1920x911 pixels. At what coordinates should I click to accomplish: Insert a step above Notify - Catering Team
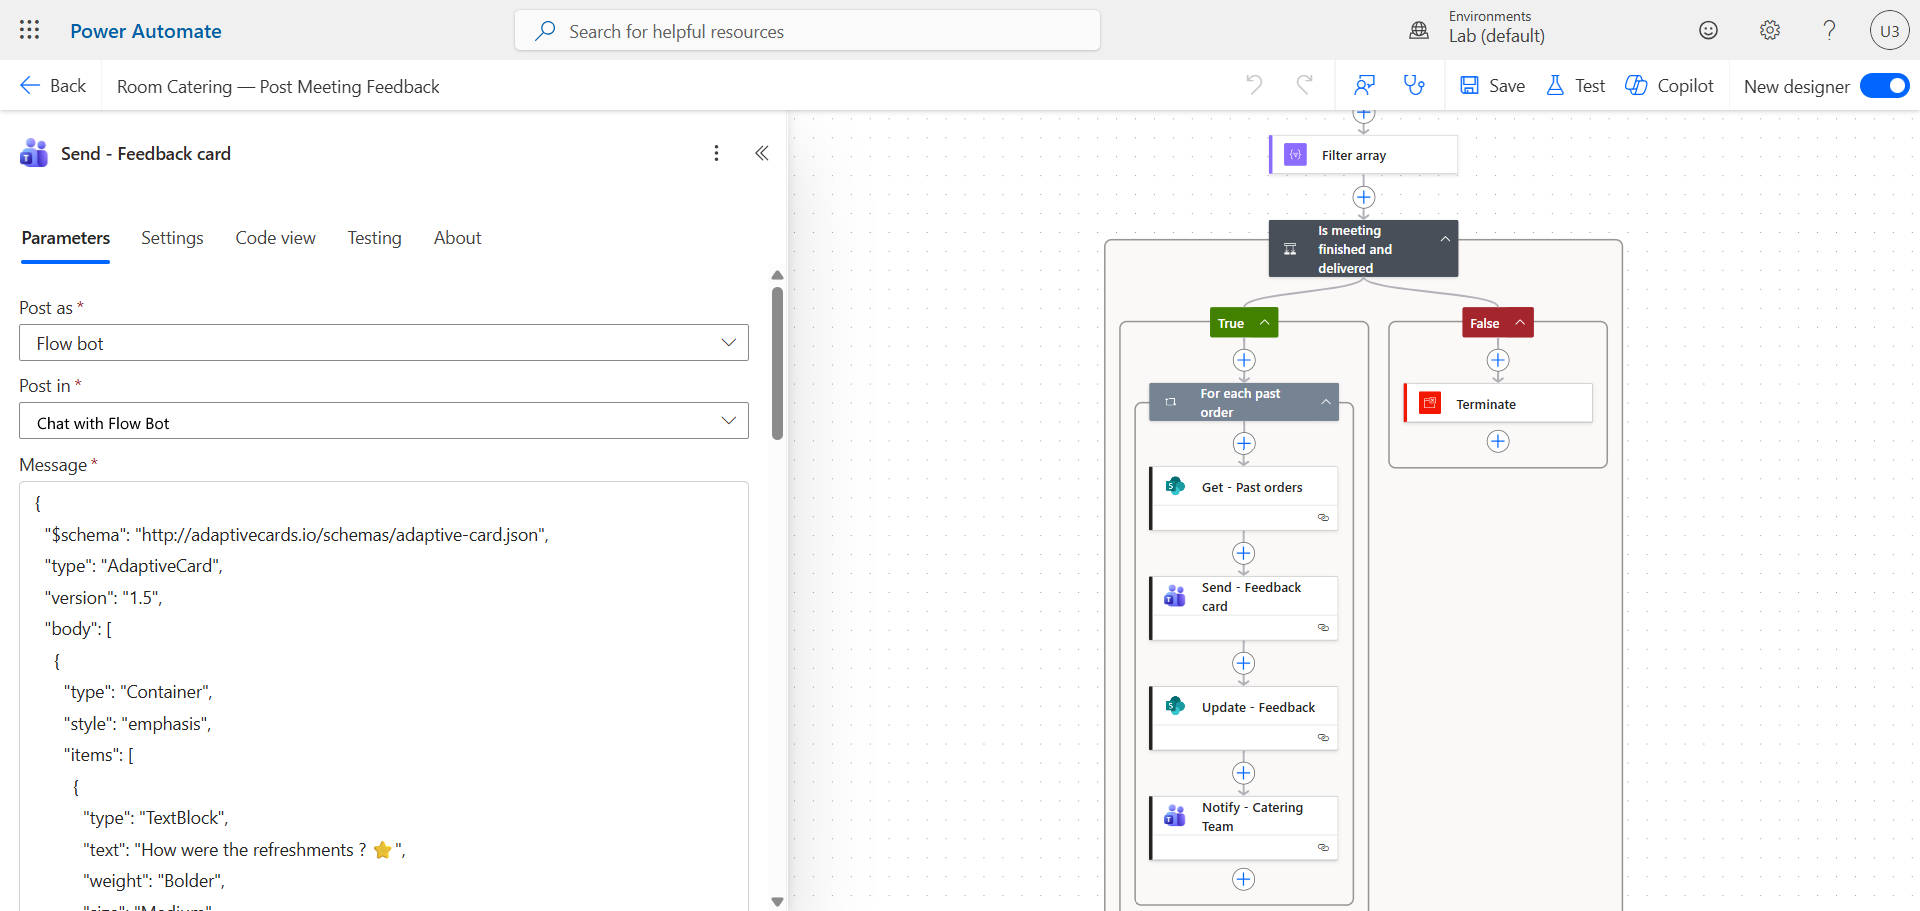pos(1244,773)
